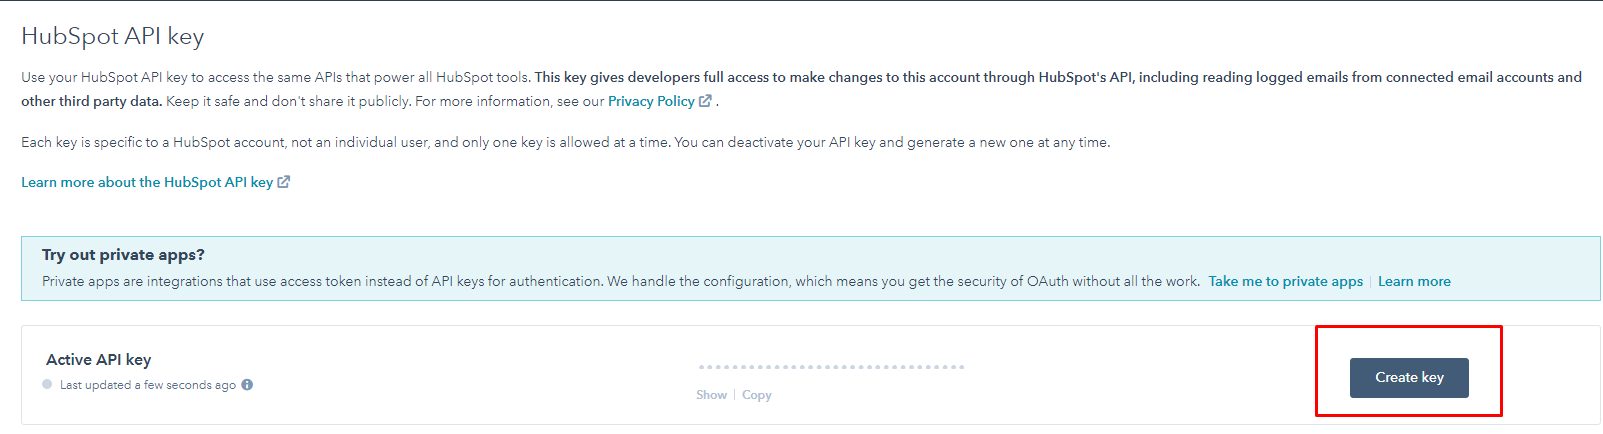This screenshot has height=434, width=1603.
Task: Click the Active API key label
Action: point(99,359)
